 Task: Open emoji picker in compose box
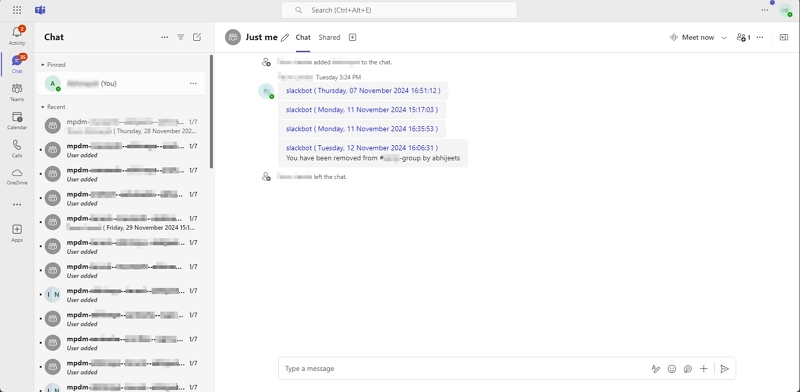(x=672, y=369)
